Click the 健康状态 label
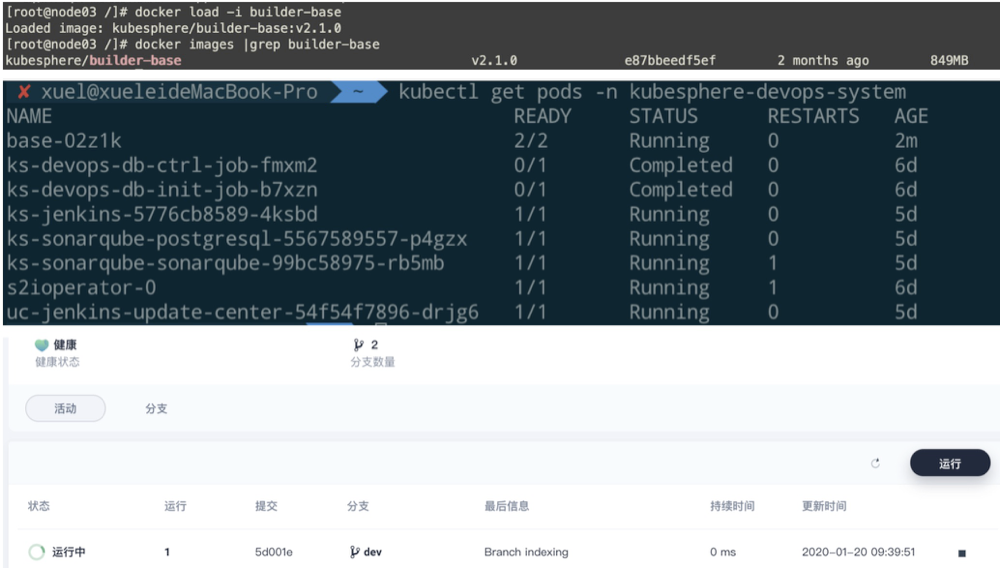The width and height of the screenshot is (1000, 568). [x=57, y=362]
